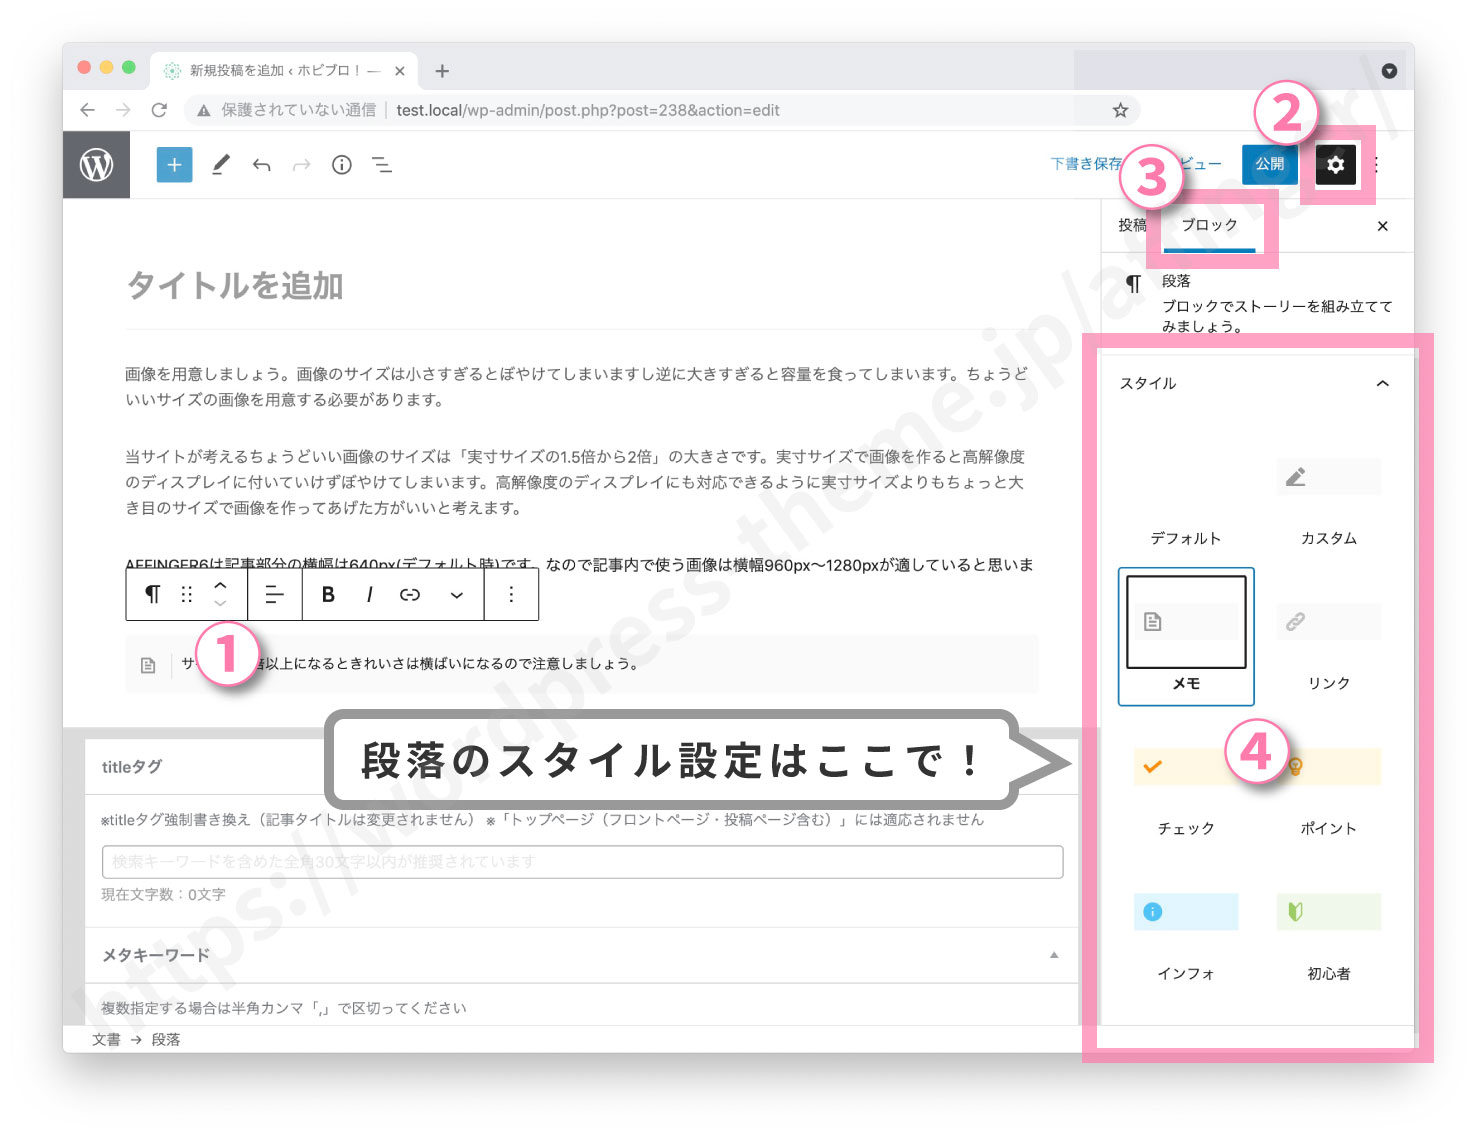Select the メモ paragraph style
Image resolution: width=1476 pixels, height=1135 pixels.
pos(1186,637)
